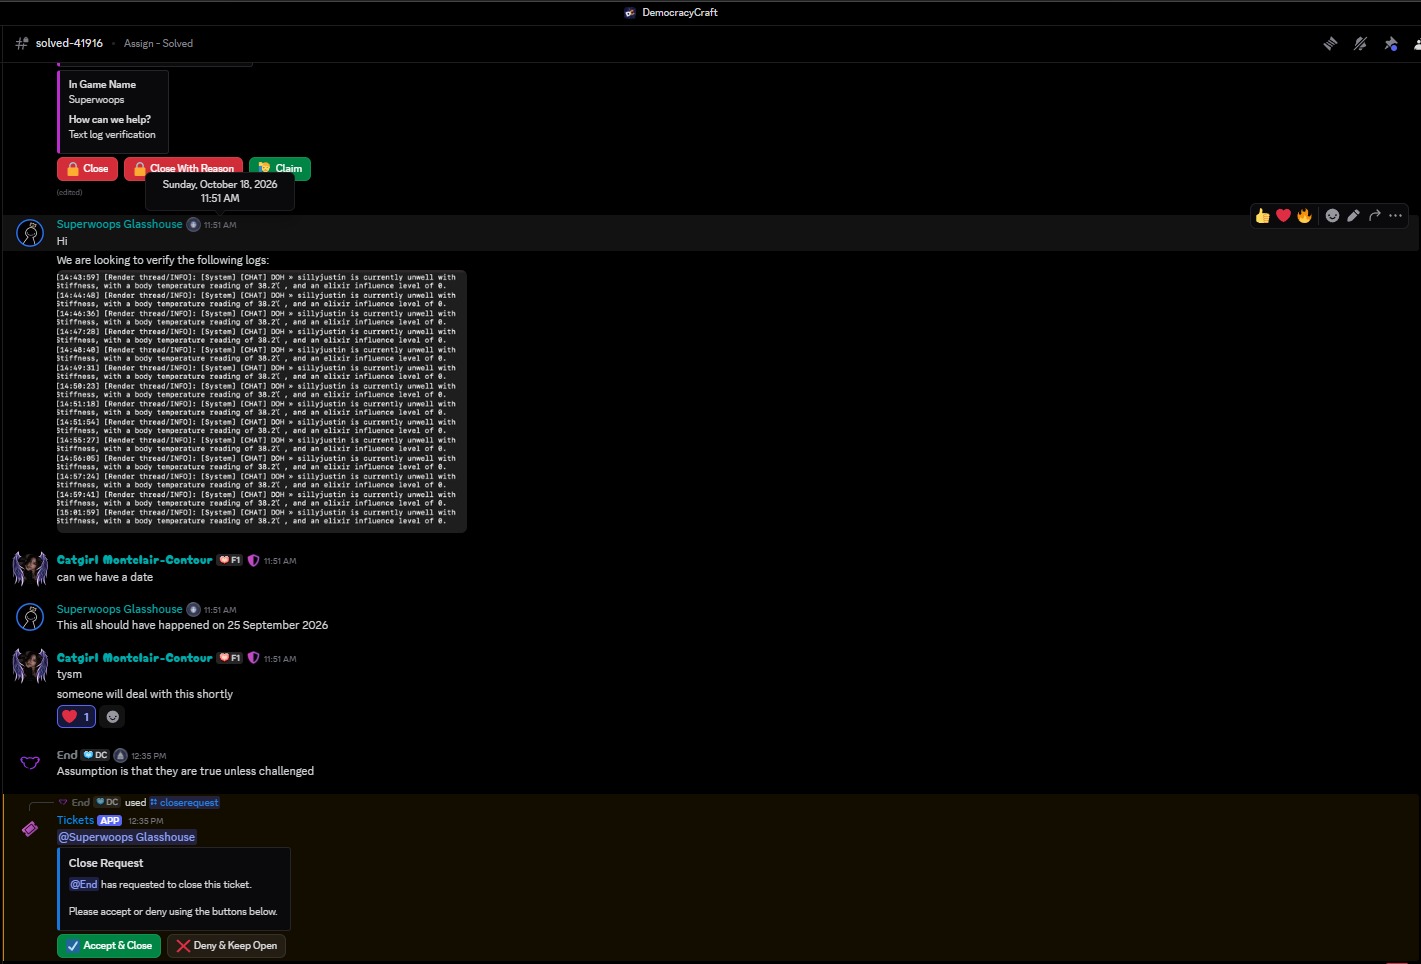Viewport: 1421px width, 964px height.
Task: Forward the message with arrow icon
Action: [x=1375, y=215]
